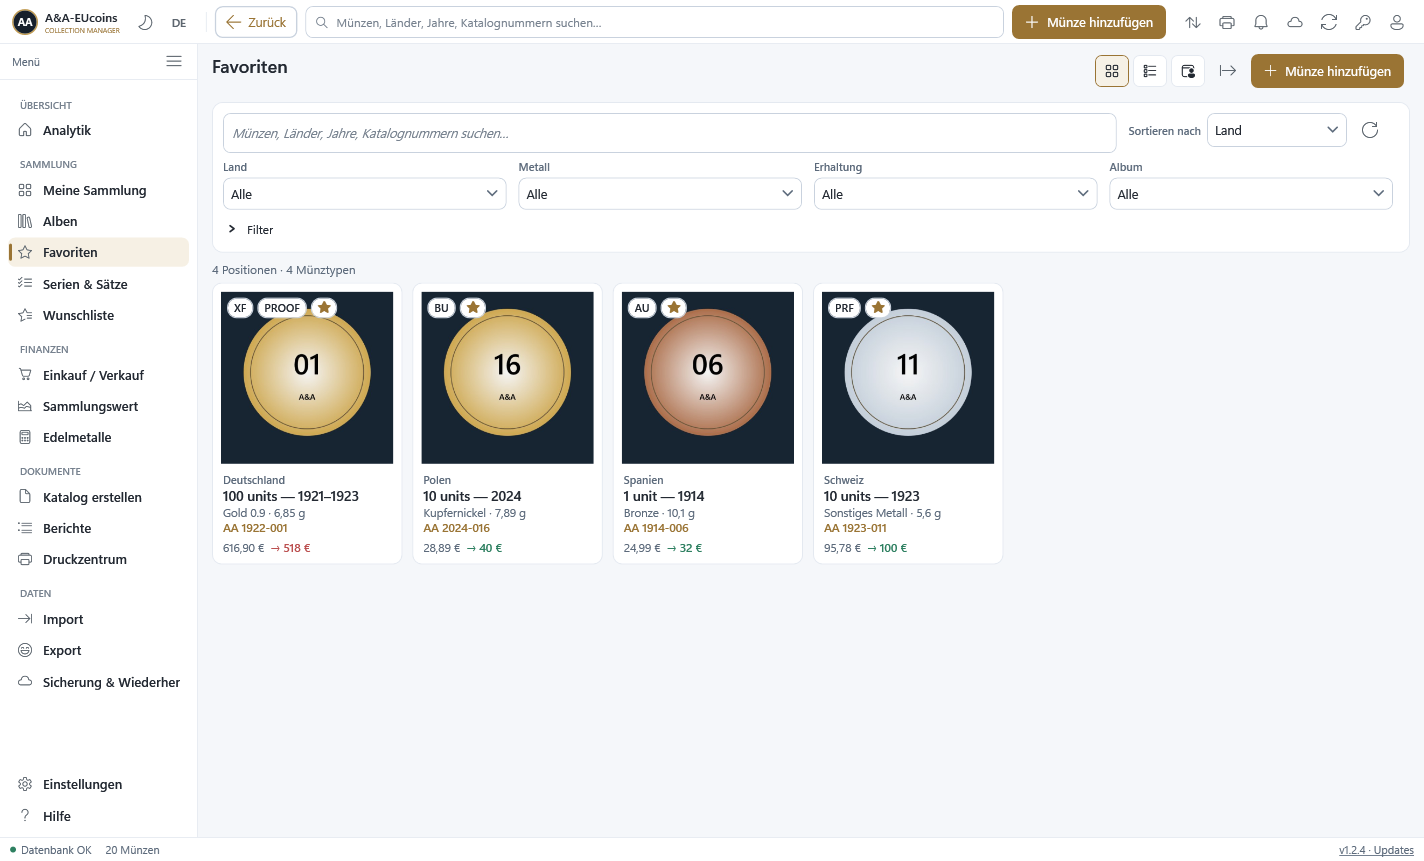Viewport: 1424px width, 861px height.
Task: Open the Spanien bronze coin thumbnail
Action: click(x=708, y=378)
